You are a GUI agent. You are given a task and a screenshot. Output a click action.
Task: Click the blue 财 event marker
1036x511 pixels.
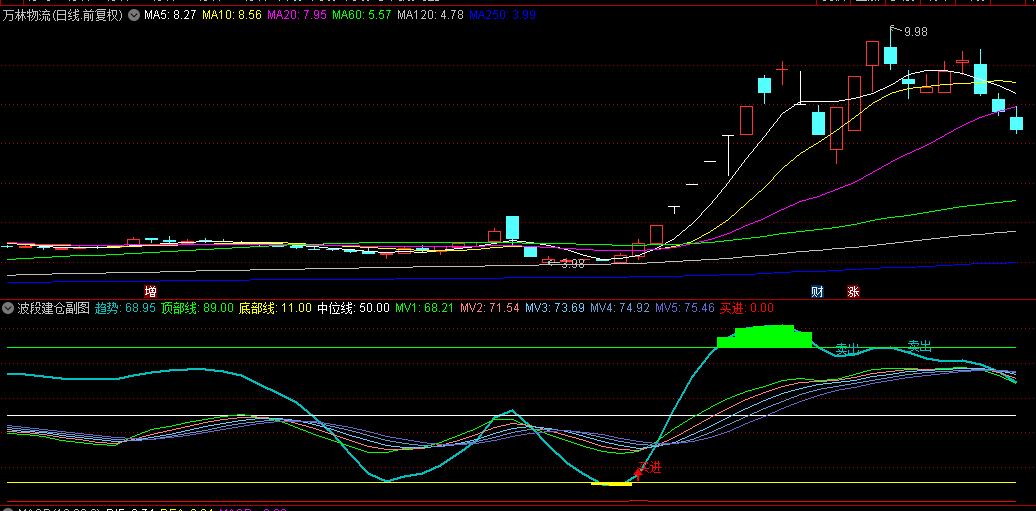[817, 292]
